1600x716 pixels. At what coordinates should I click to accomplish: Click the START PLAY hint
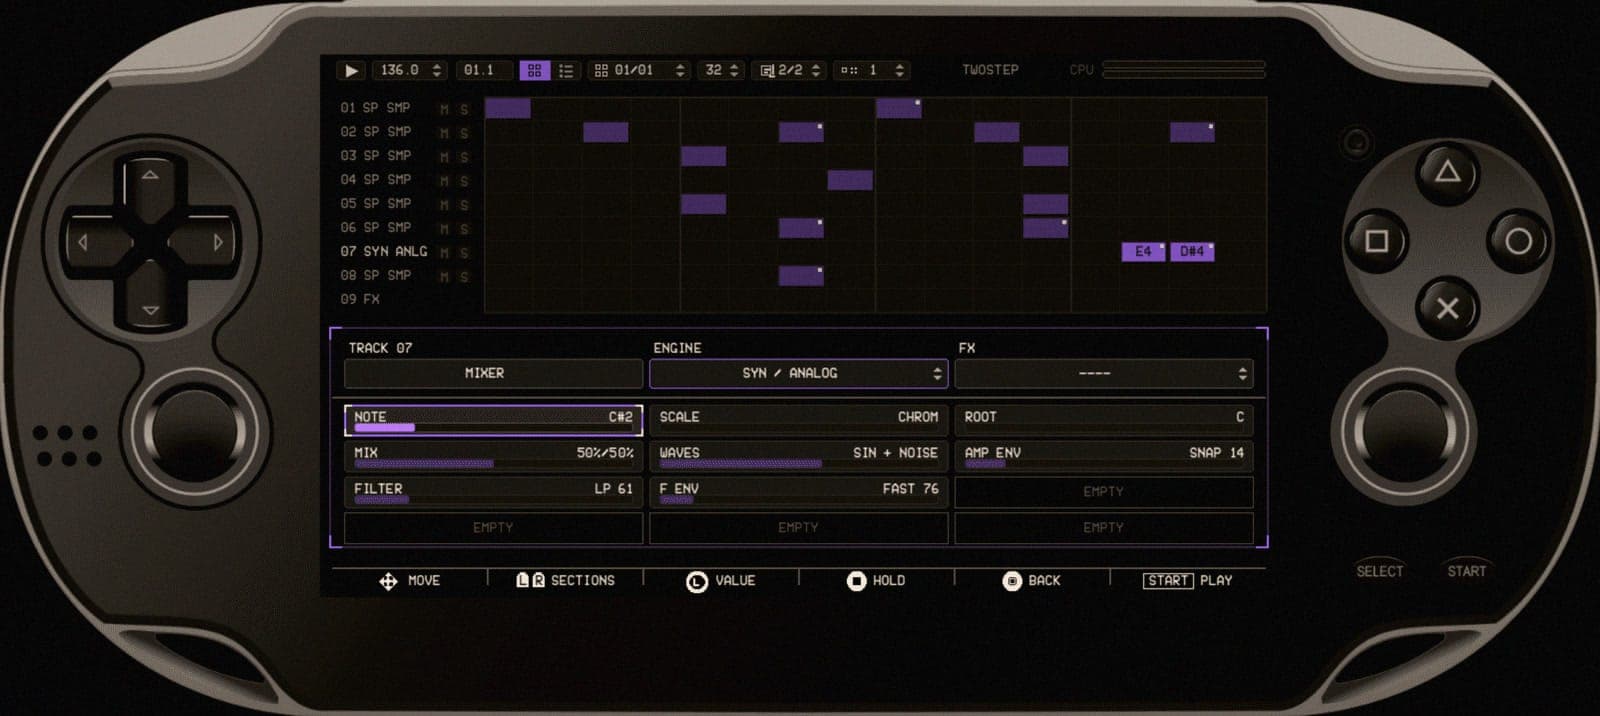(1188, 581)
